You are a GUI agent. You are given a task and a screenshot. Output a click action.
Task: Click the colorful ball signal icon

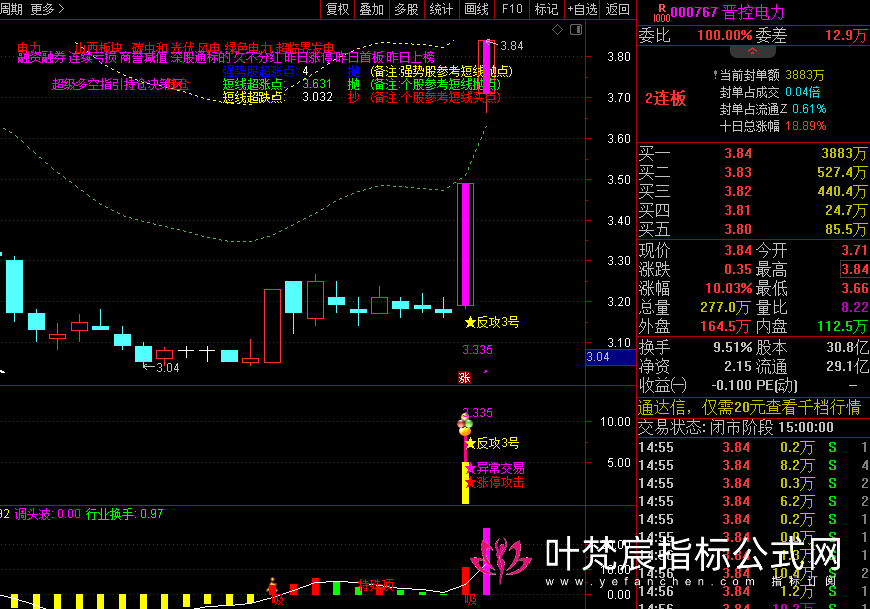click(x=465, y=425)
